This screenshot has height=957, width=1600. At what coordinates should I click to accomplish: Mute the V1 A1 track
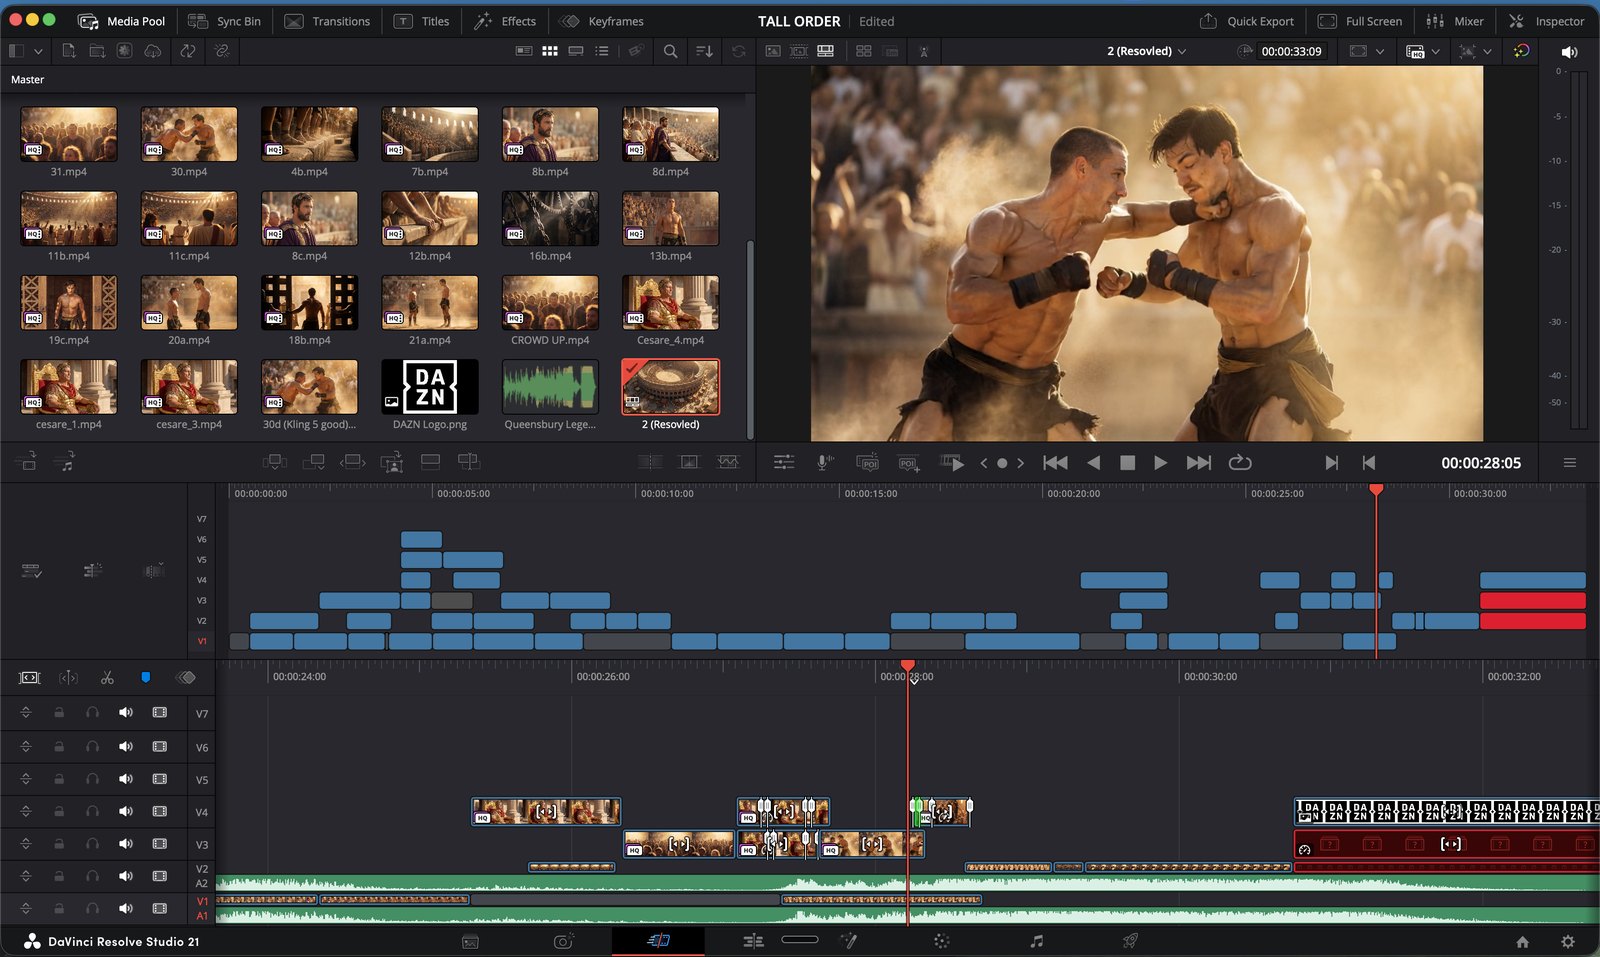[126, 908]
